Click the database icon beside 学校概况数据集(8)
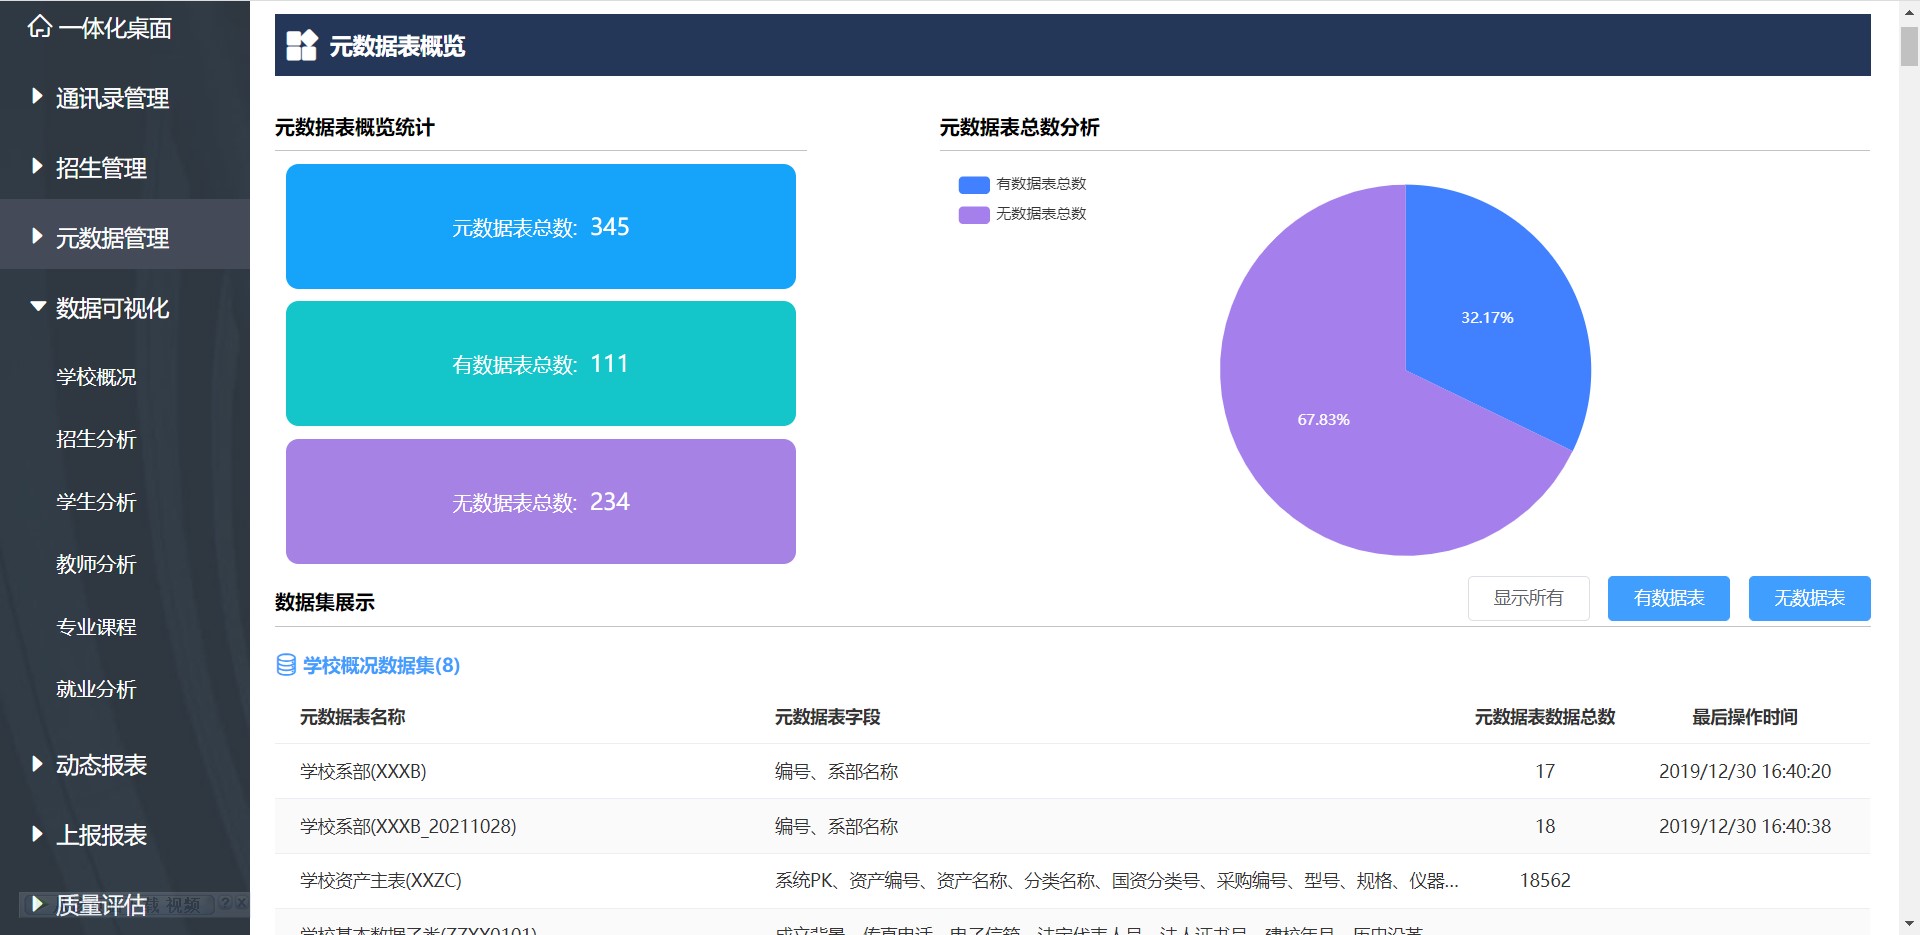The width and height of the screenshot is (1920, 935). [286, 665]
